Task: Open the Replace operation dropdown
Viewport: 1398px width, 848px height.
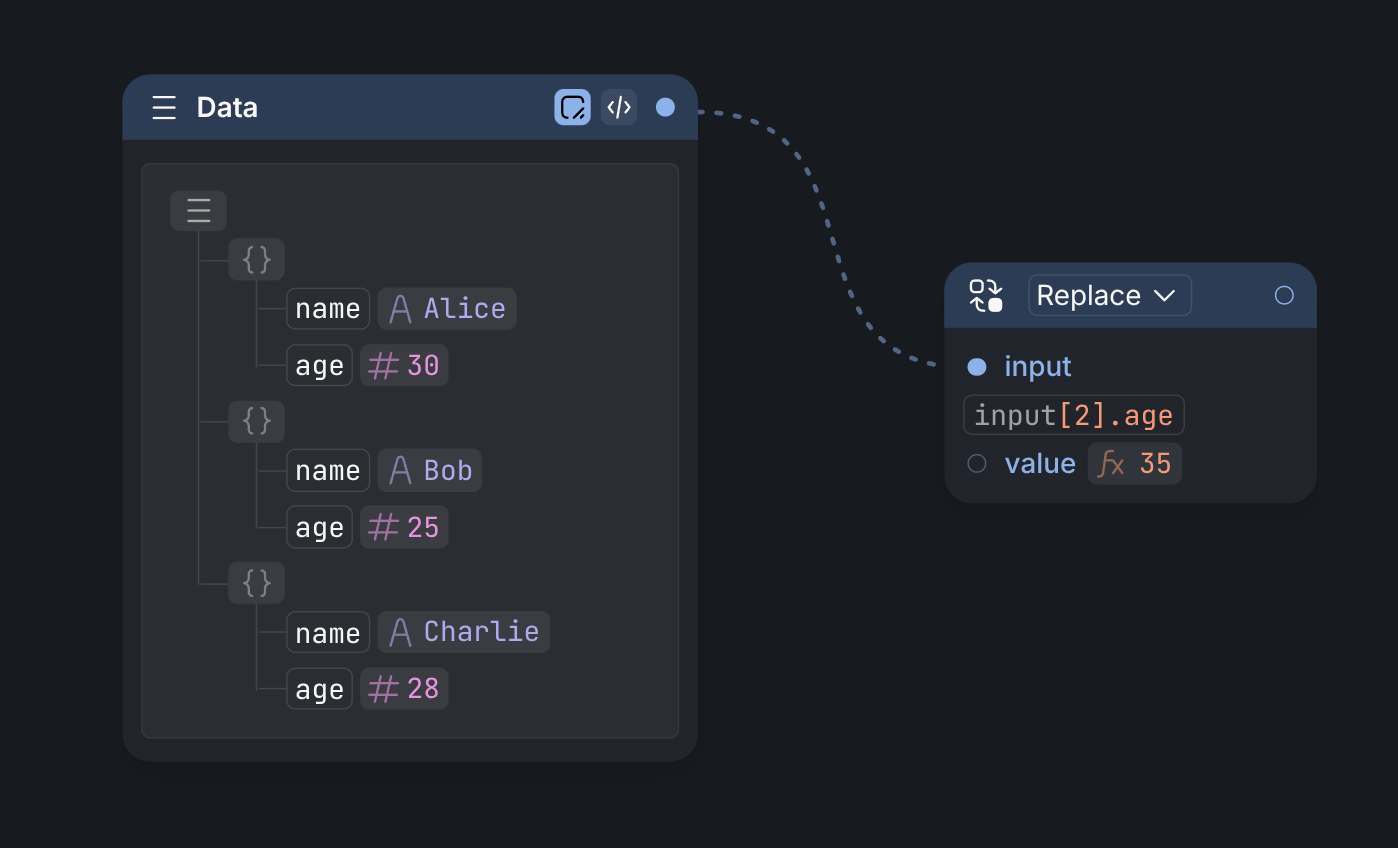Action: (x=1109, y=296)
